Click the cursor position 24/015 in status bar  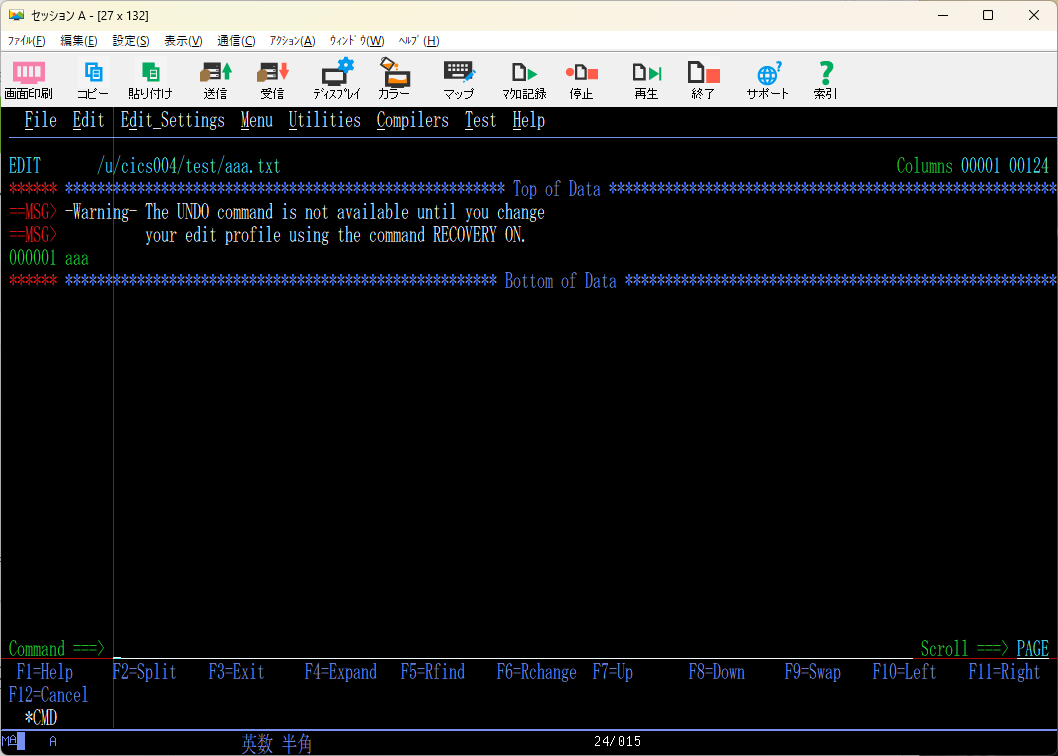click(617, 742)
